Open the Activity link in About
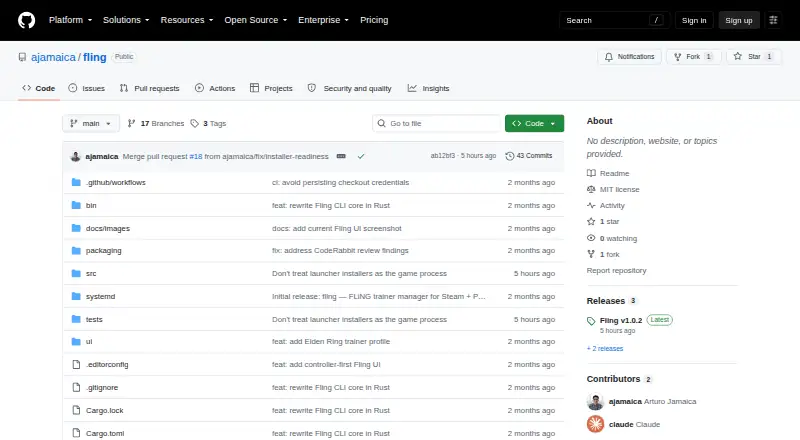Image resolution: width=800 pixels, height=440 pixels. pos(606,206)
